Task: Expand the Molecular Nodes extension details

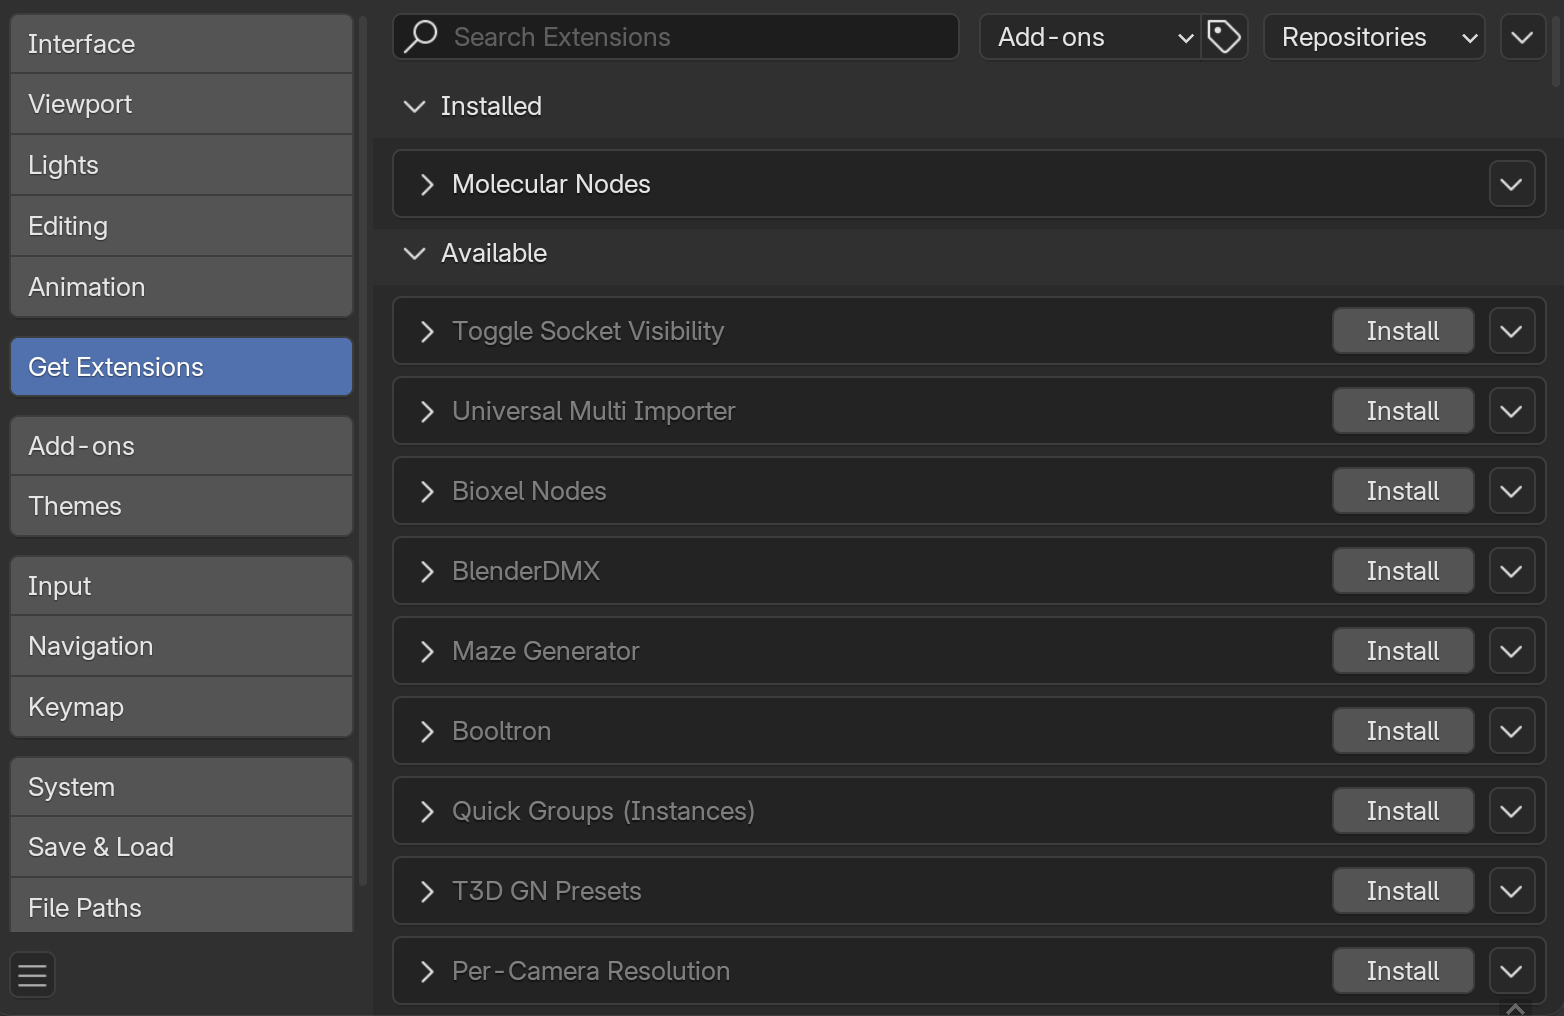Action: coord(427,184)
